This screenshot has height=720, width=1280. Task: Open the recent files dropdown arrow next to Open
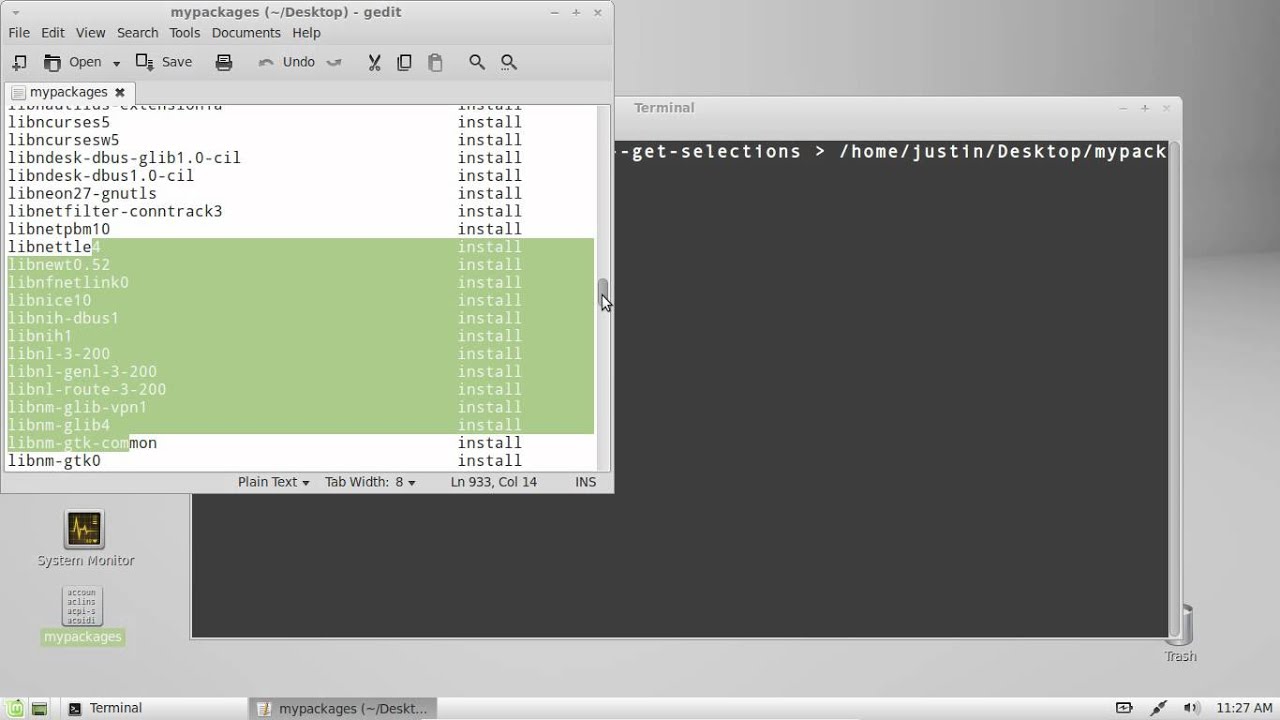[116, 63]
